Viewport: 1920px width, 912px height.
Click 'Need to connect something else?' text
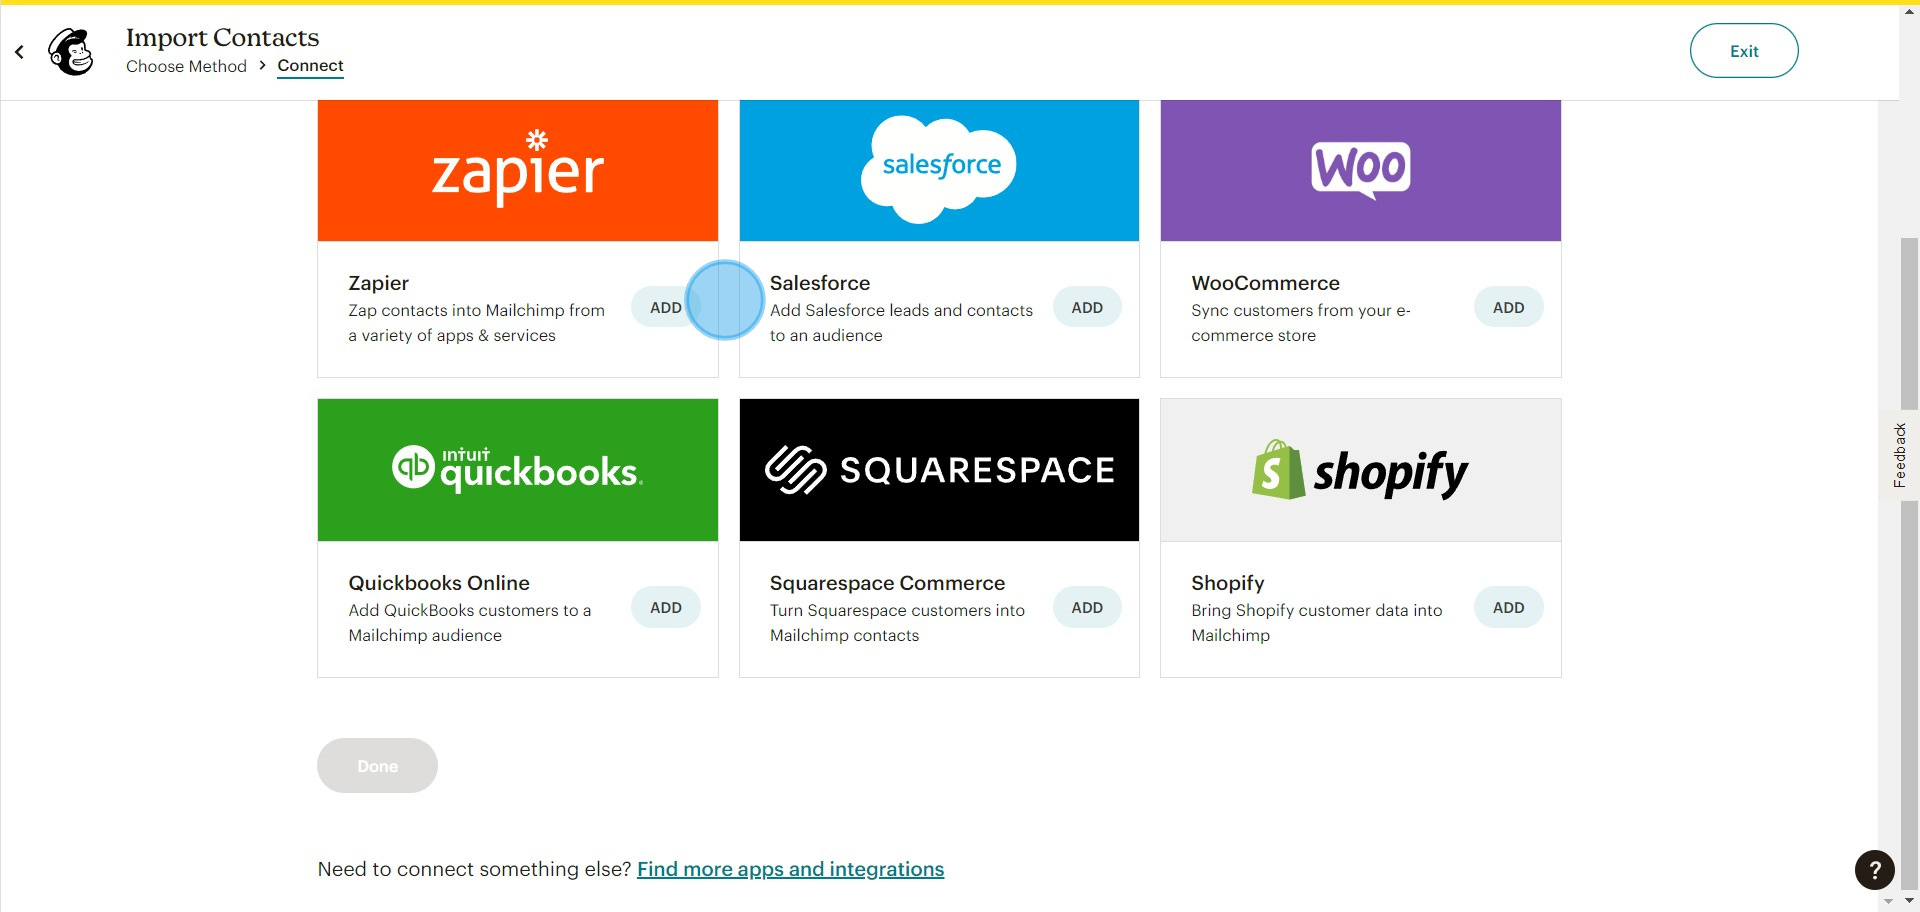pos(474,869)
